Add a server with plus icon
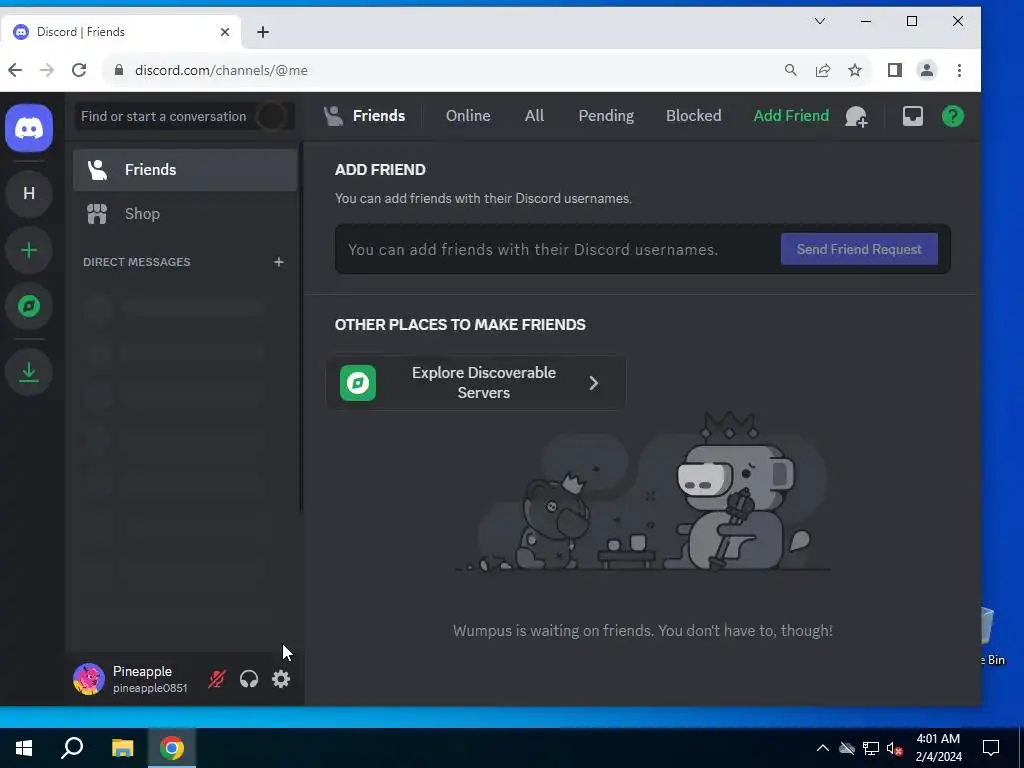Image resolution: width=1024 pixels, height=768 pixels. tap(29, 250)
